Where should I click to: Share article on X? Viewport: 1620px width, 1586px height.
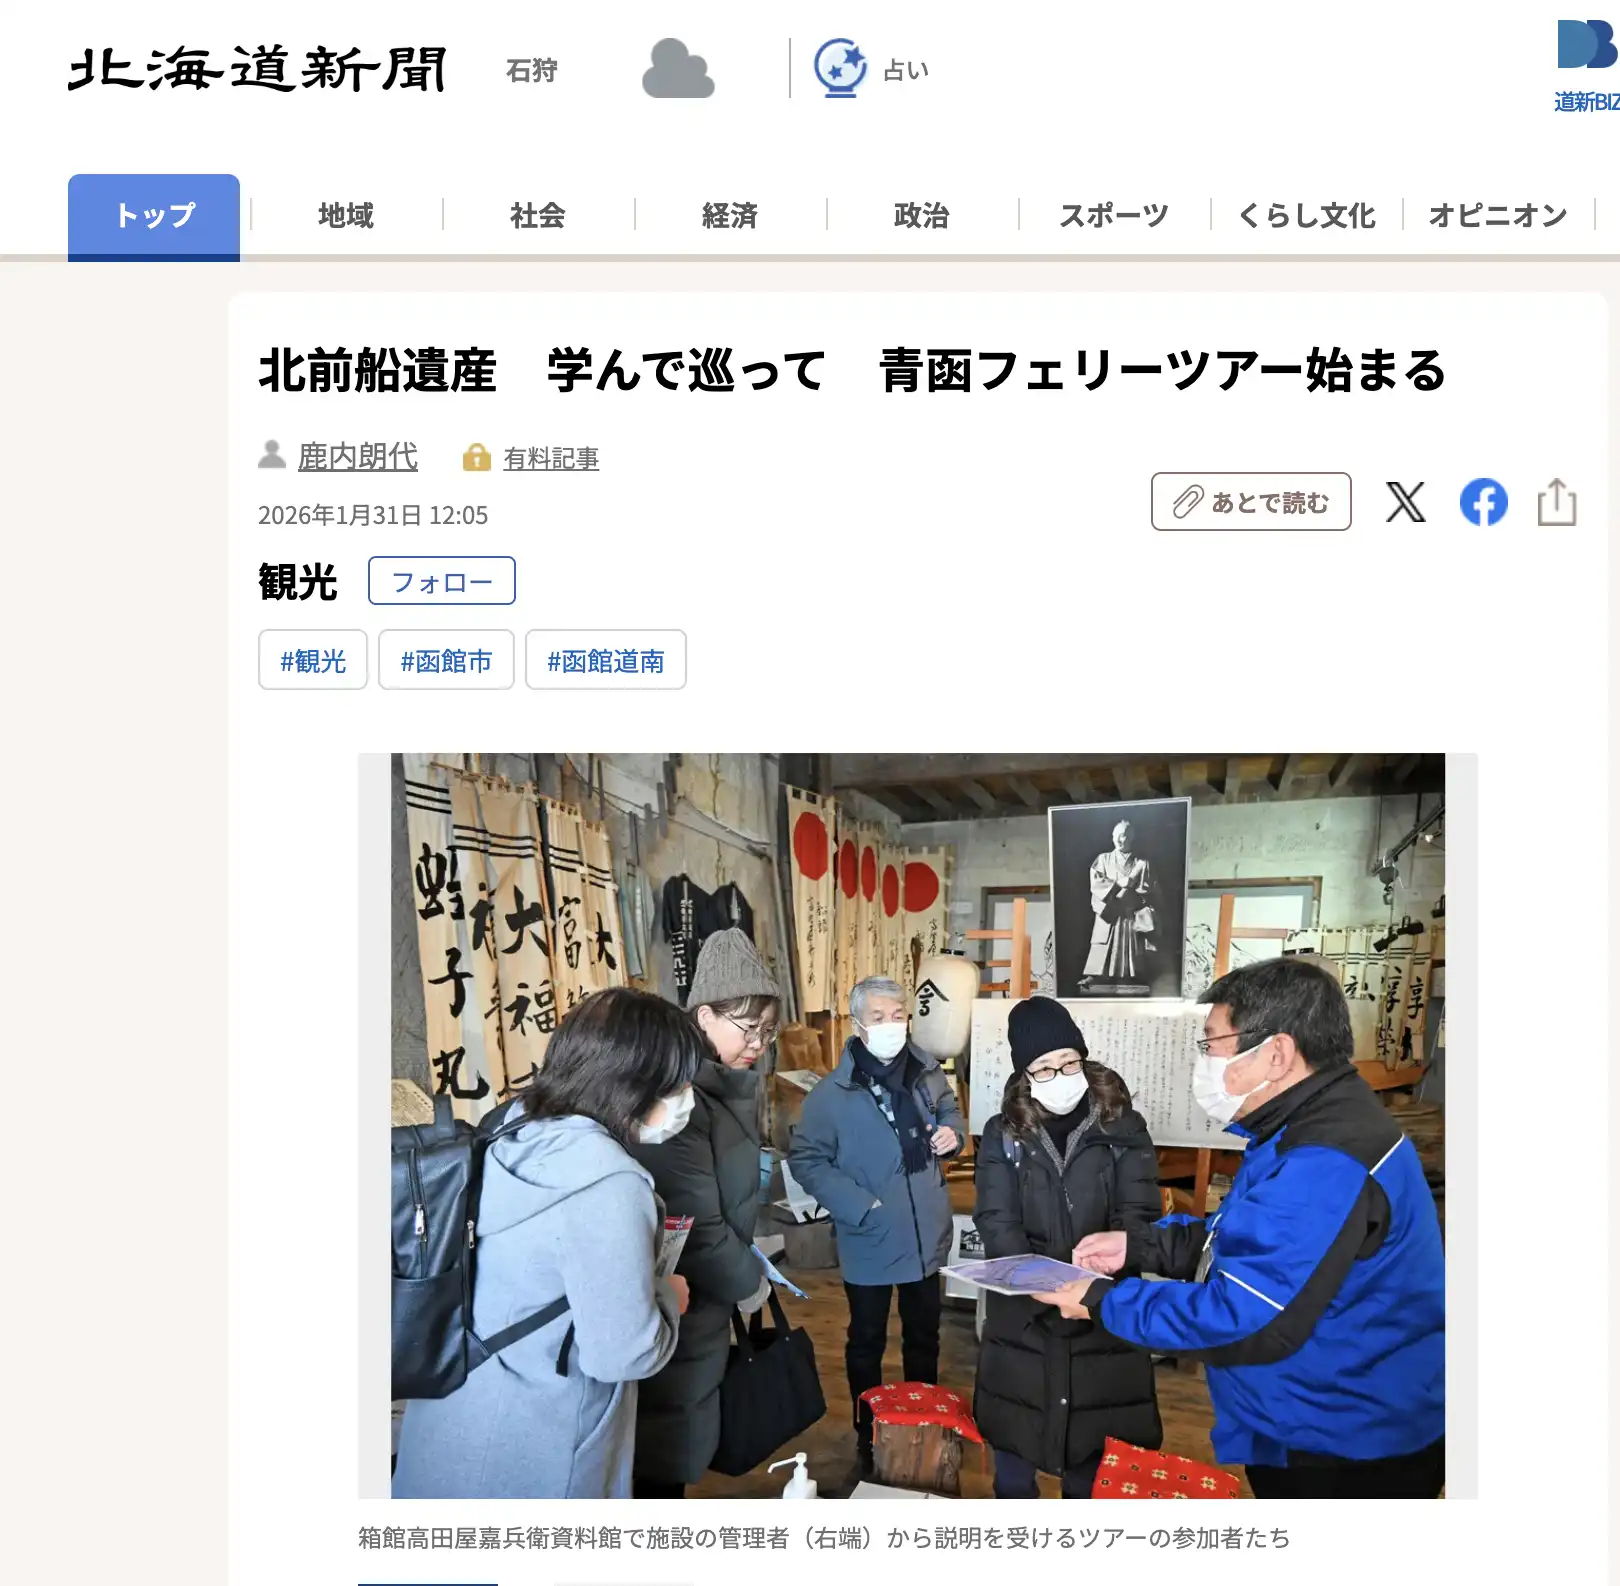pos(1405,502)
